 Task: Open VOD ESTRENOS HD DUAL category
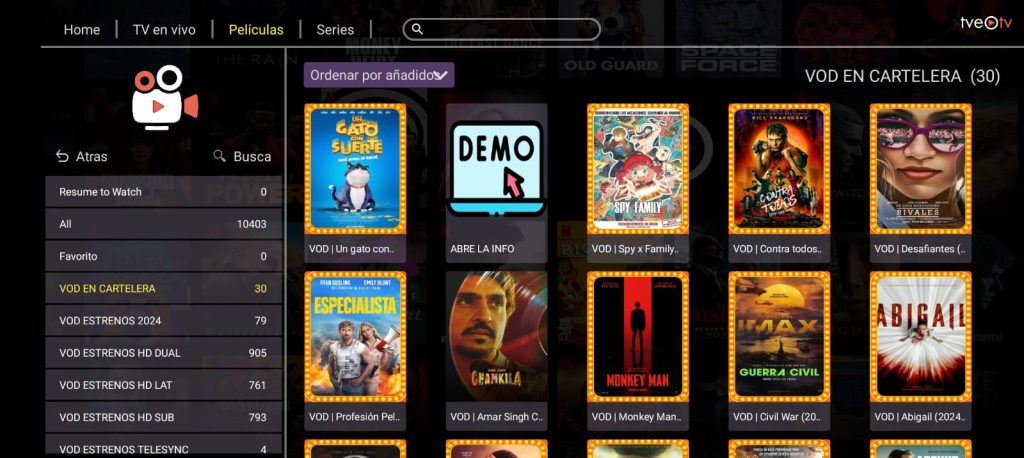[x=163, y=353]
